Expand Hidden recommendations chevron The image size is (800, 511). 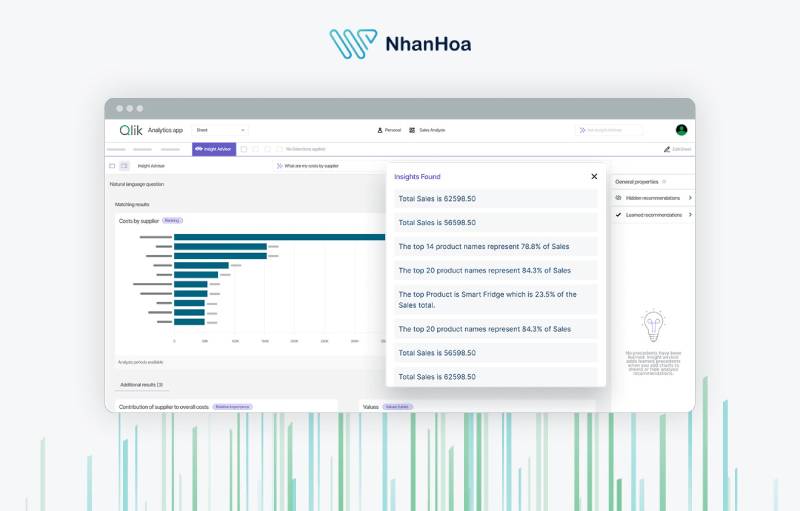click(690, 198)
